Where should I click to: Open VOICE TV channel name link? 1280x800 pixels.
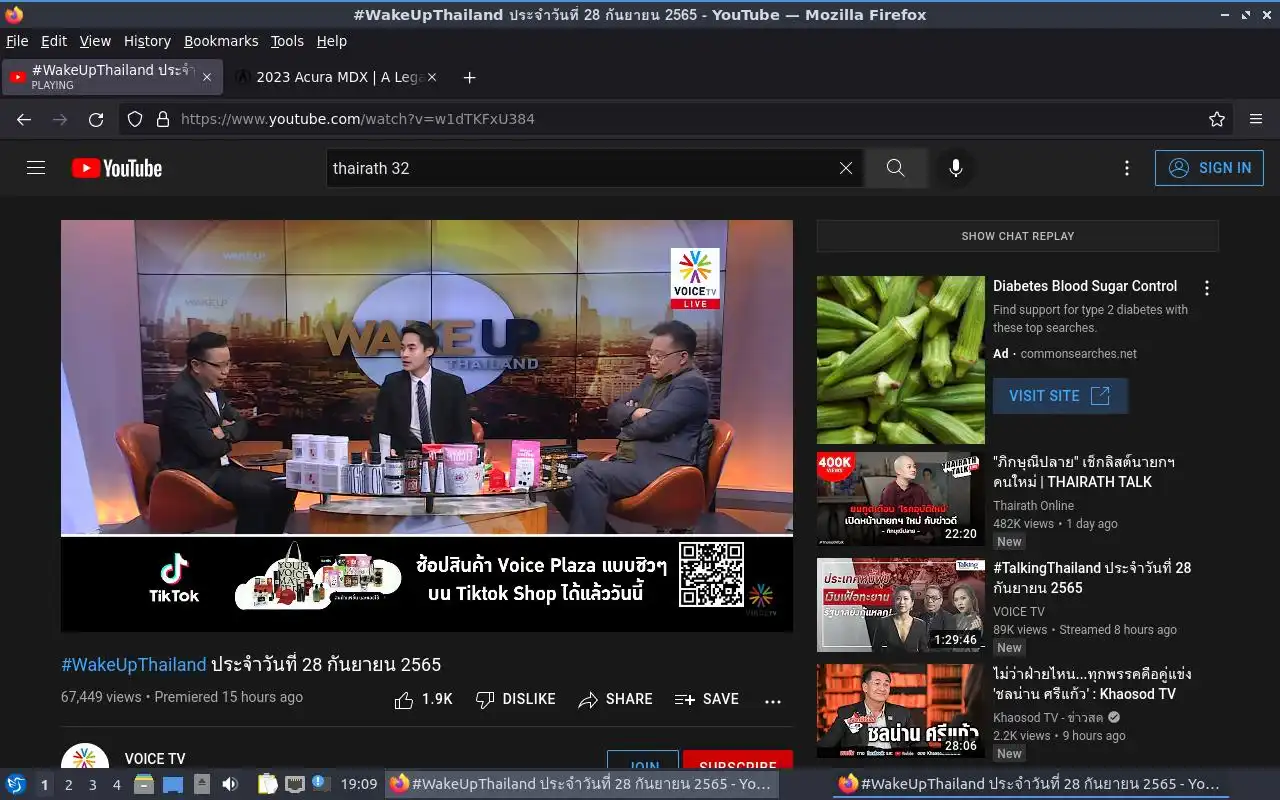(155, 759)
